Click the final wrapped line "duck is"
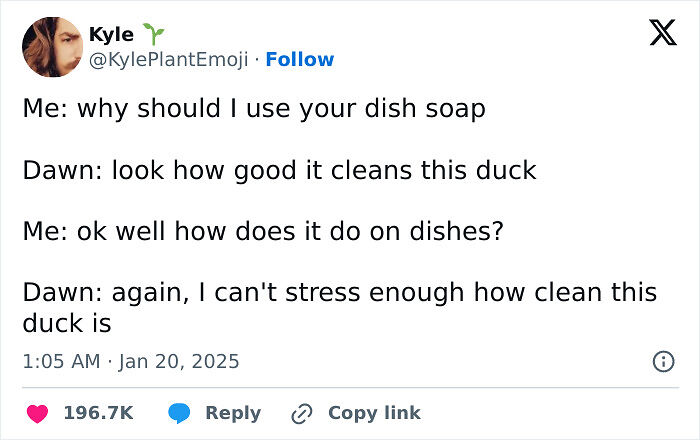This screenshot has height=440, width=700. click(x=66, y=324)
